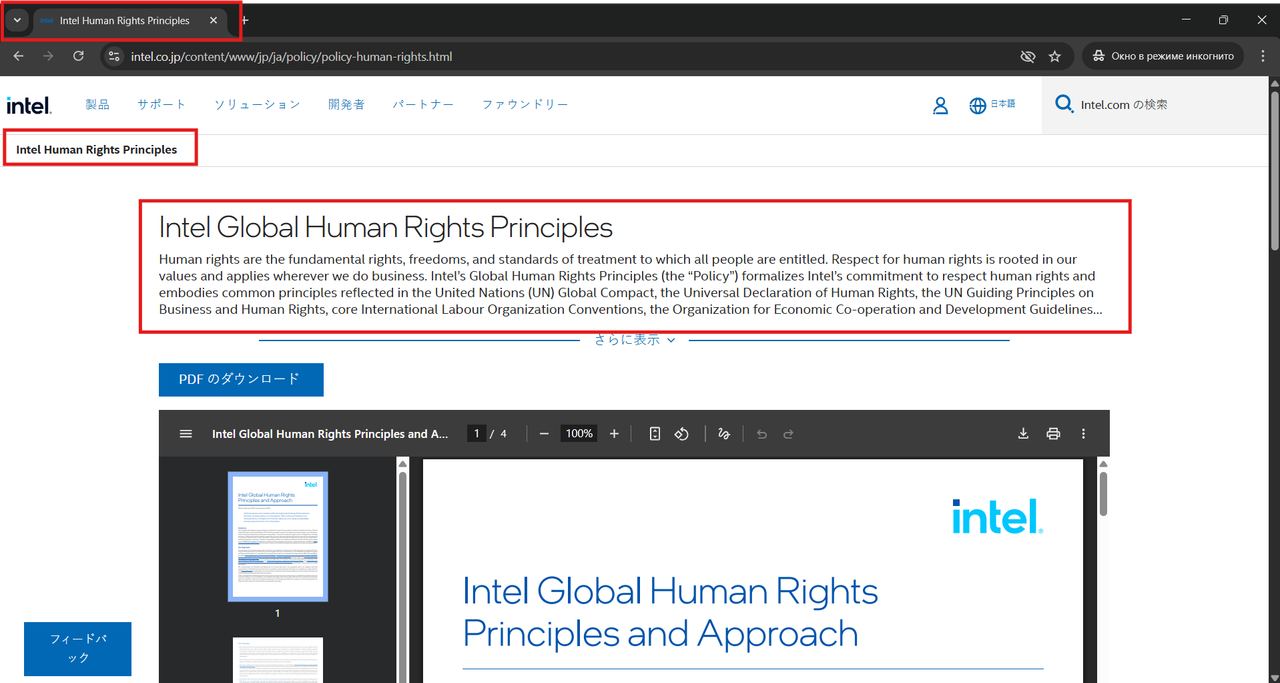The height and width of the screenshot is (683, 1280).
Task: Open the ソリューション navigation menu
Action: pyautogui.click(x=257, y=105)
